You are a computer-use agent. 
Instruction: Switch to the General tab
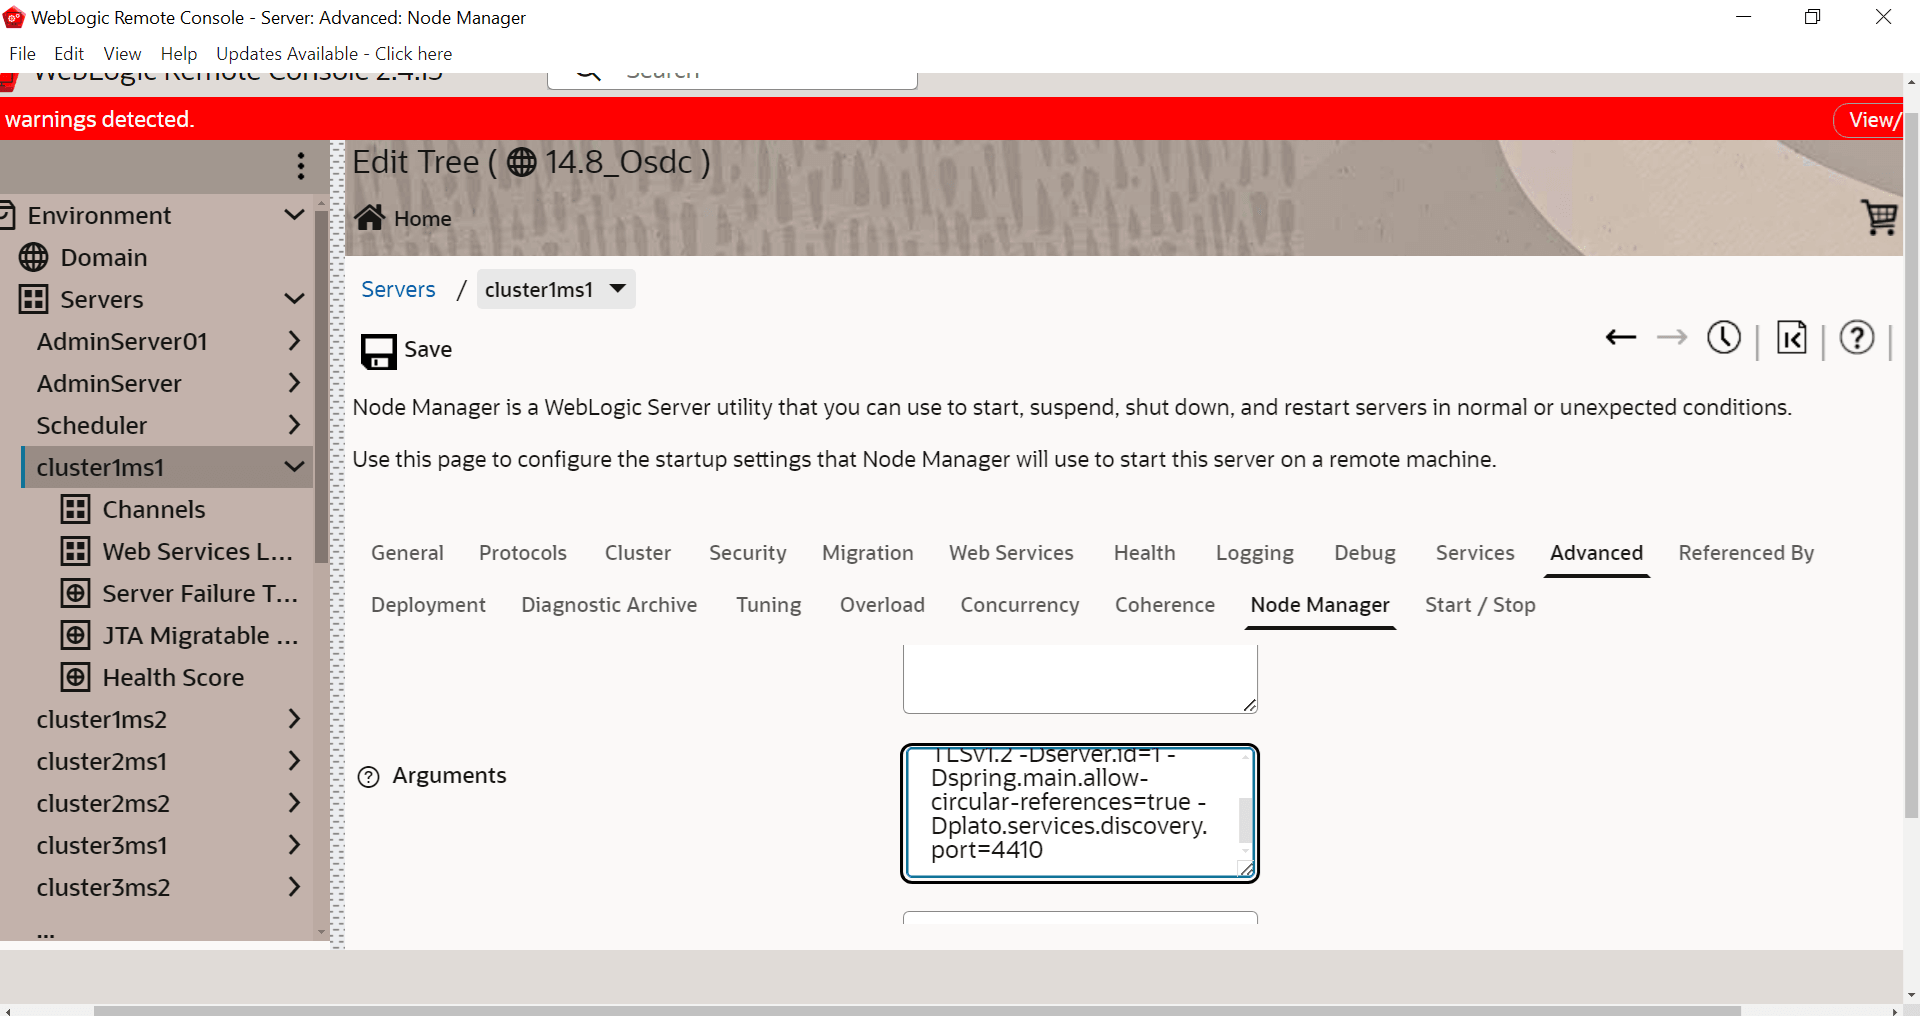pos(407,553)
